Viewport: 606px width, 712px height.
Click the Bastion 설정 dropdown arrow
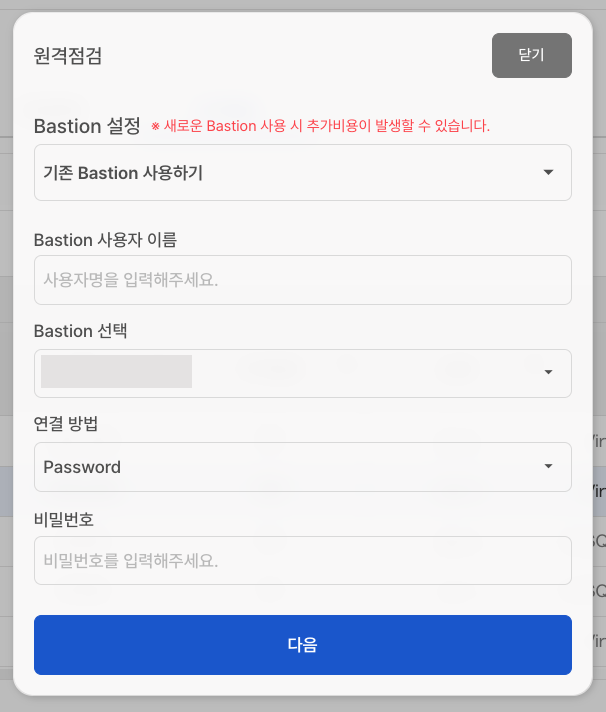548,173
